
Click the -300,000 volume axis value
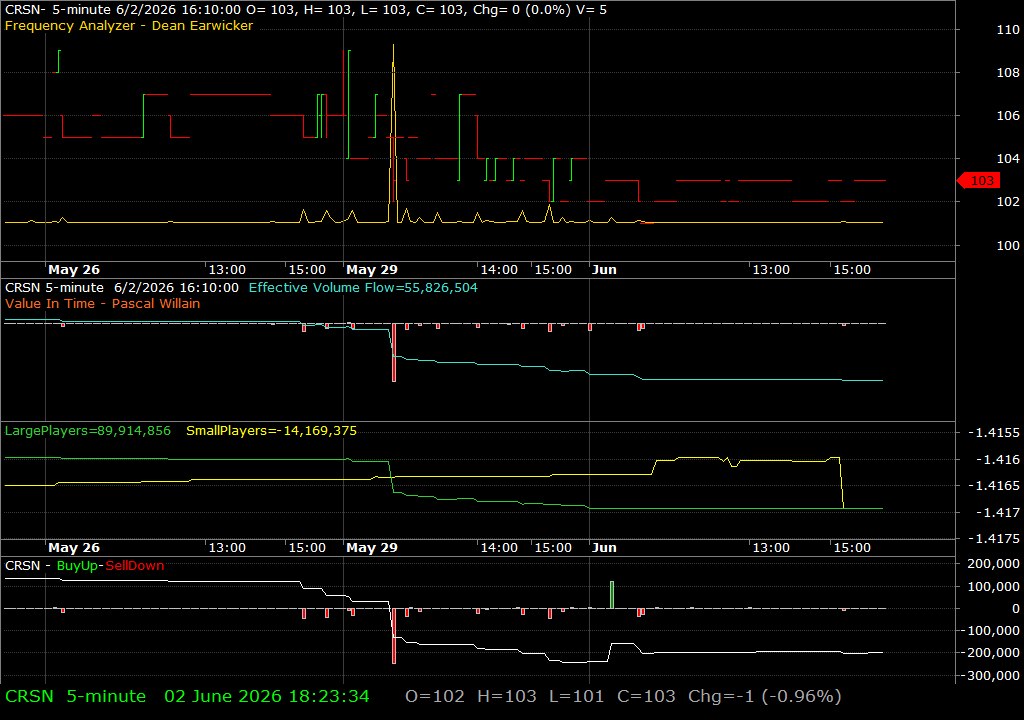(990, 676)
